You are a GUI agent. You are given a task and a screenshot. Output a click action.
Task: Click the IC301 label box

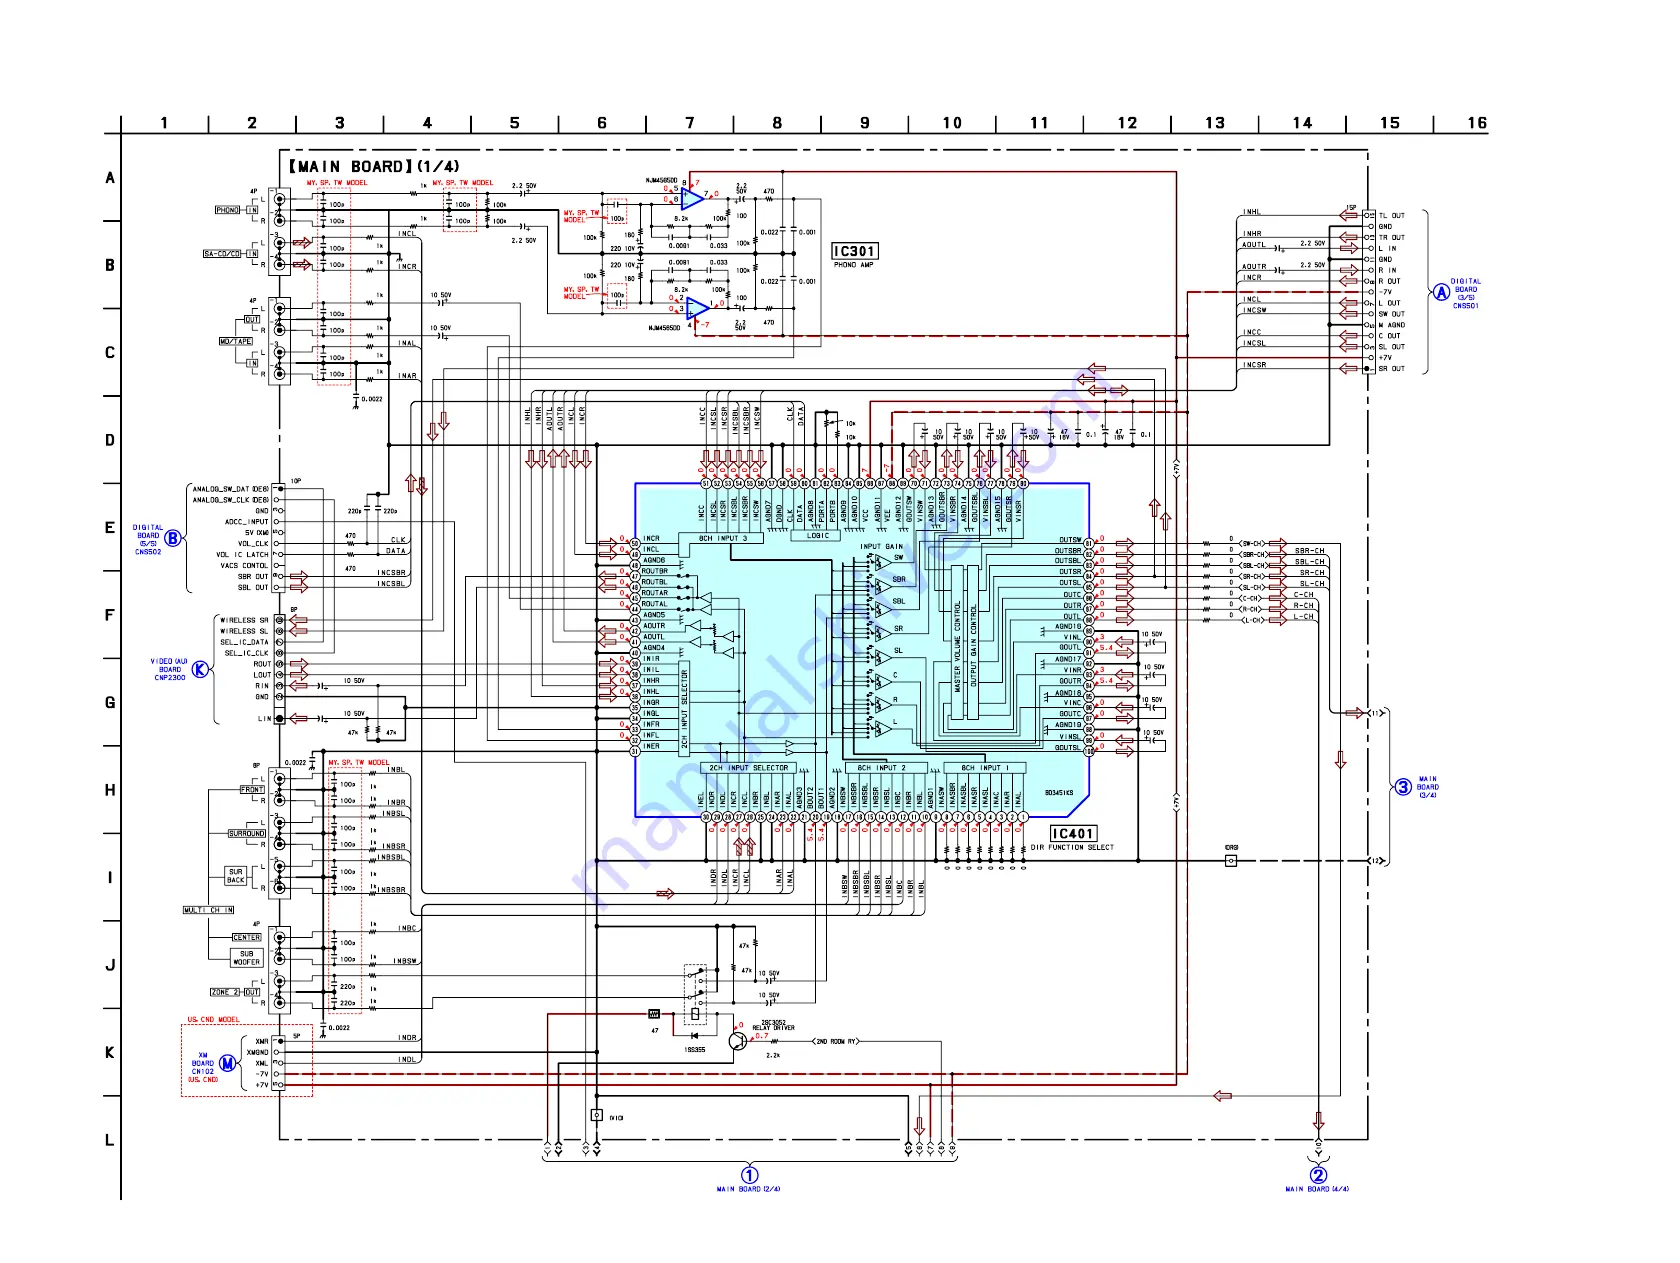(x=855, y=251)
